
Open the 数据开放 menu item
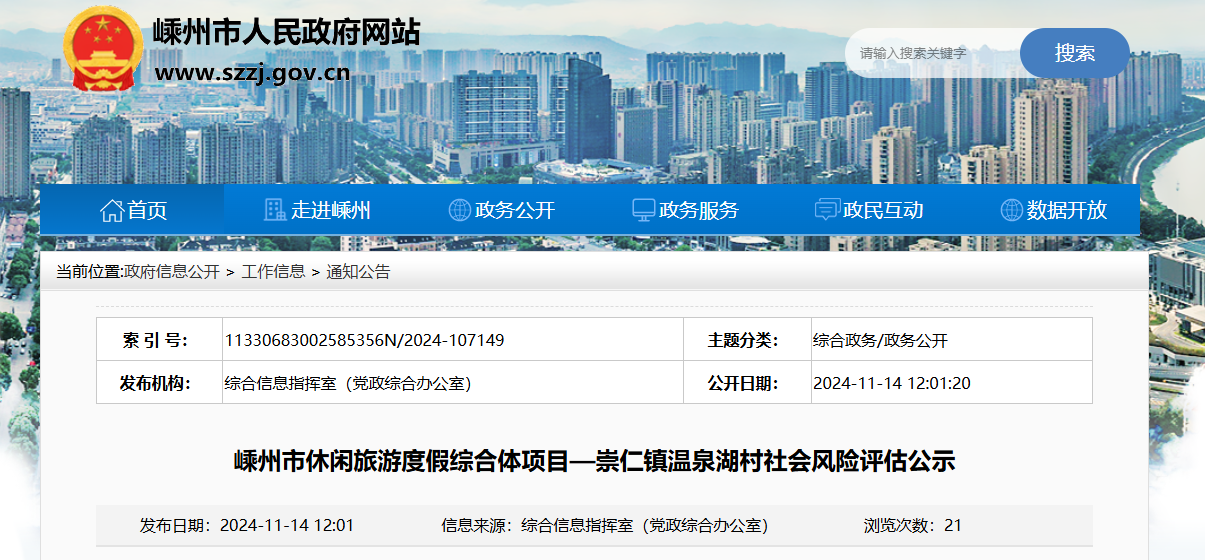coord(1054,210)
